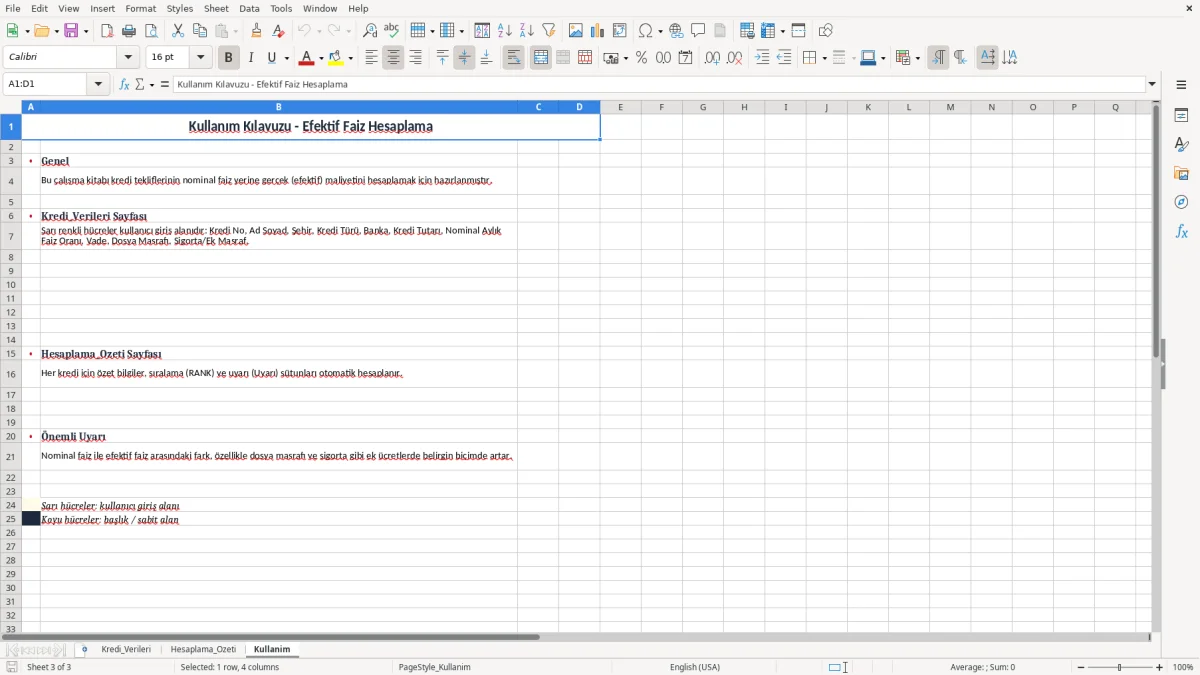Format cell as date
Viewport: 1200px width, 675px height.
tap(685, 58)
